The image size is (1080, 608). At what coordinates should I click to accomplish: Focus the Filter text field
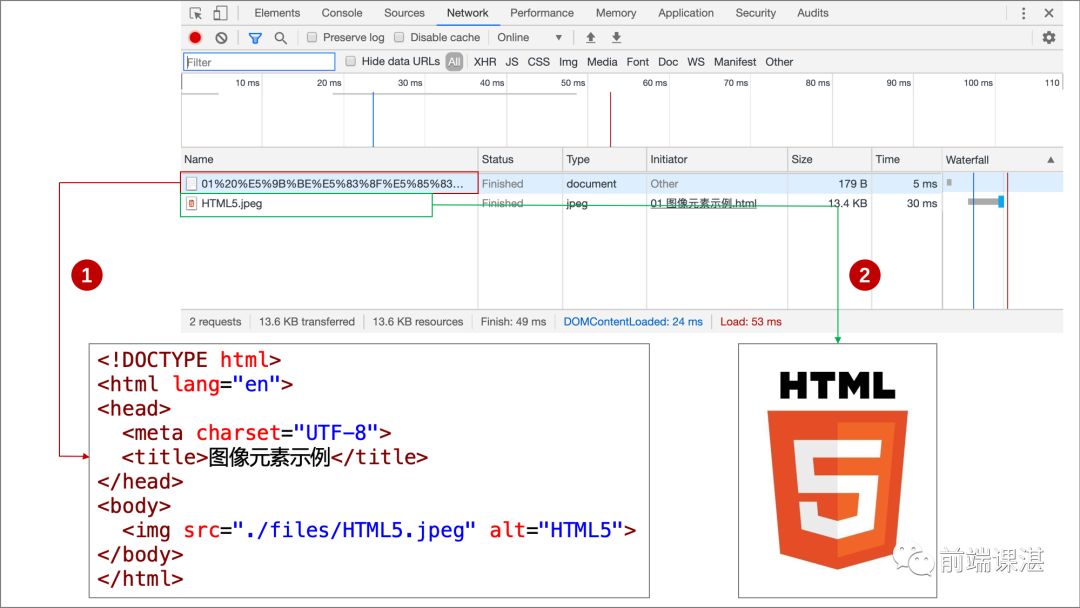coord(259,62)
